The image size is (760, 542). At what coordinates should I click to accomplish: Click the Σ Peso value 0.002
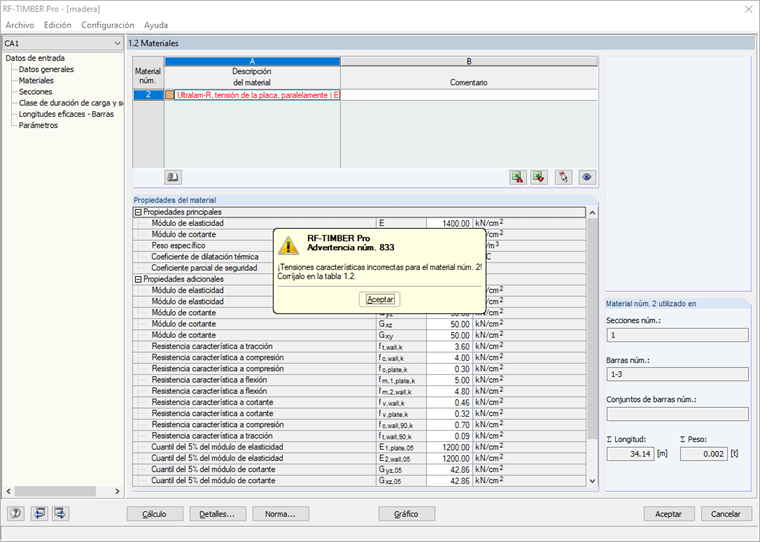704,454
